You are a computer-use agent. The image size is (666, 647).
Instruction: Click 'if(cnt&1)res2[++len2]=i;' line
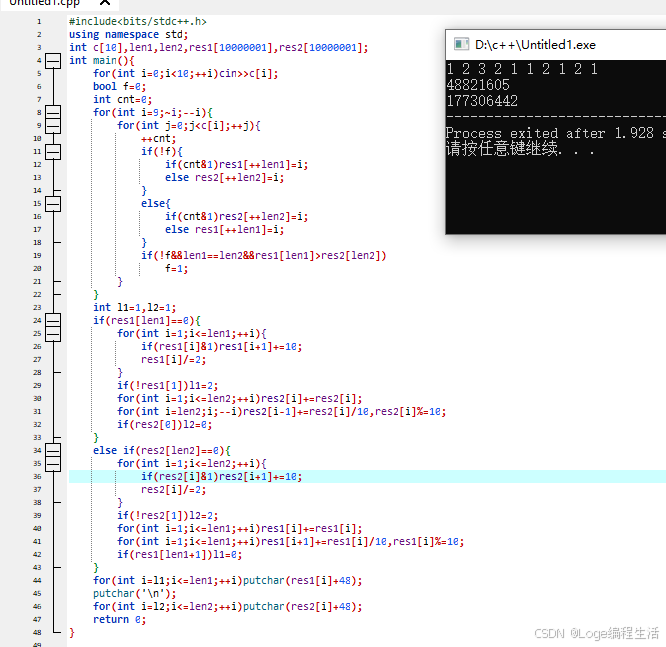pyautogui.click(x=237, y=217)
